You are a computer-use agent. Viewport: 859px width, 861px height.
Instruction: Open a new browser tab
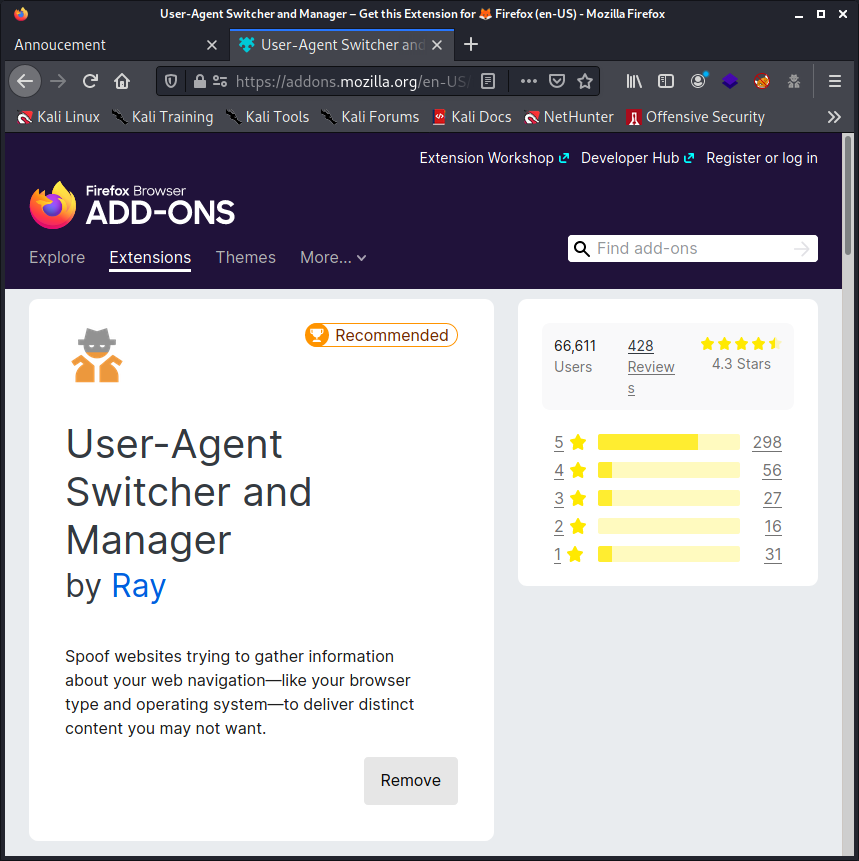(471, 44)
